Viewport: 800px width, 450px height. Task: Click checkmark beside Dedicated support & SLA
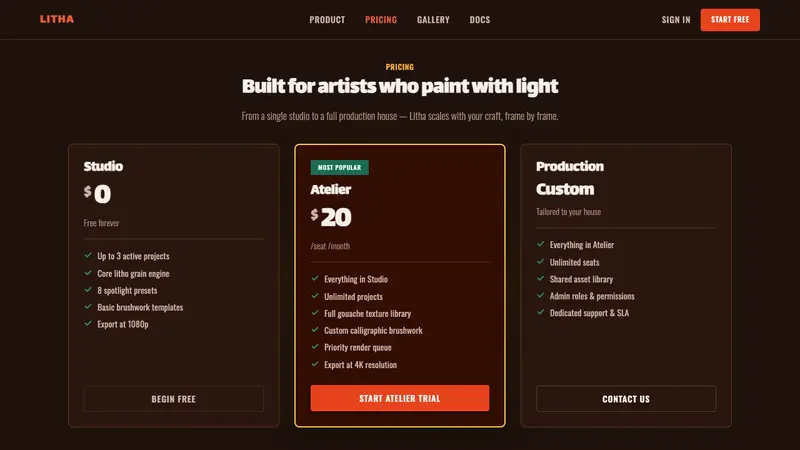[x=540, y=312]
